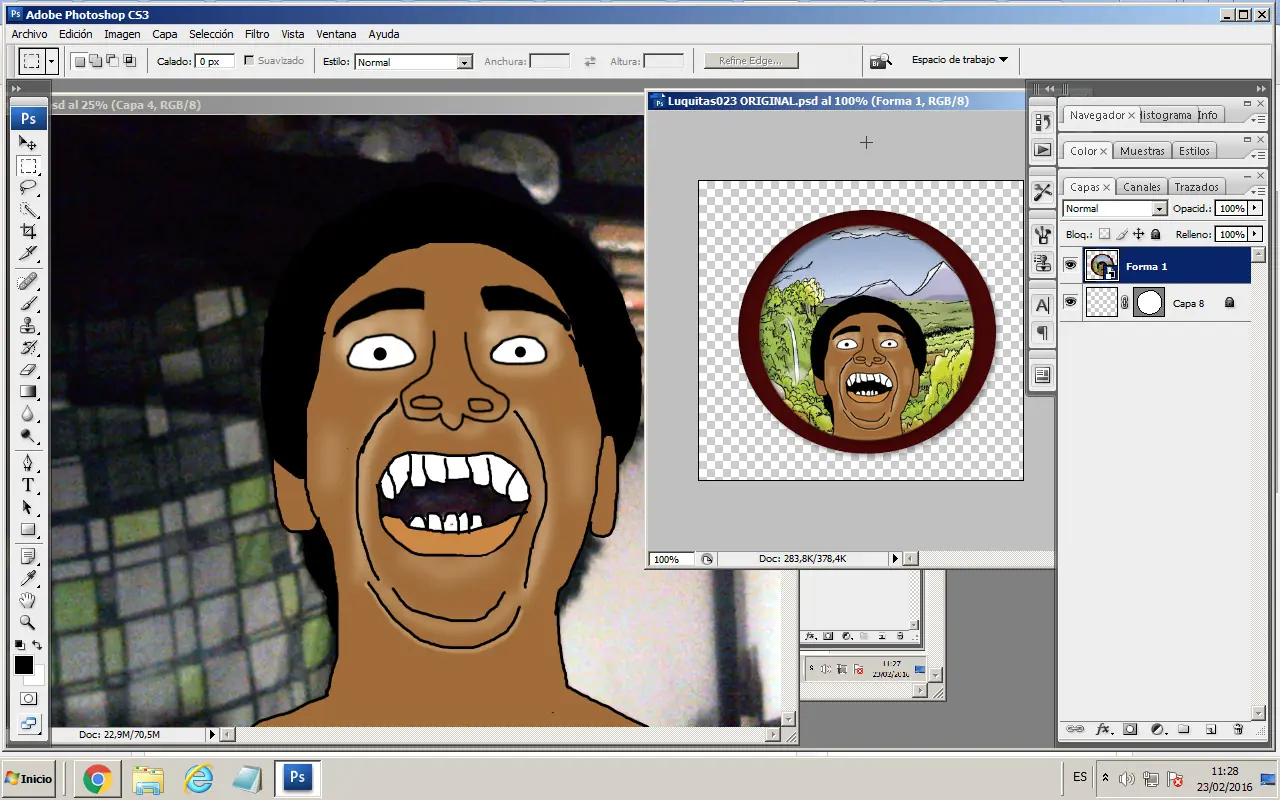Select the Healing Brush tool
This screenshot has height=800, width=1280.
pyautogui.click(x=28, y=281)
